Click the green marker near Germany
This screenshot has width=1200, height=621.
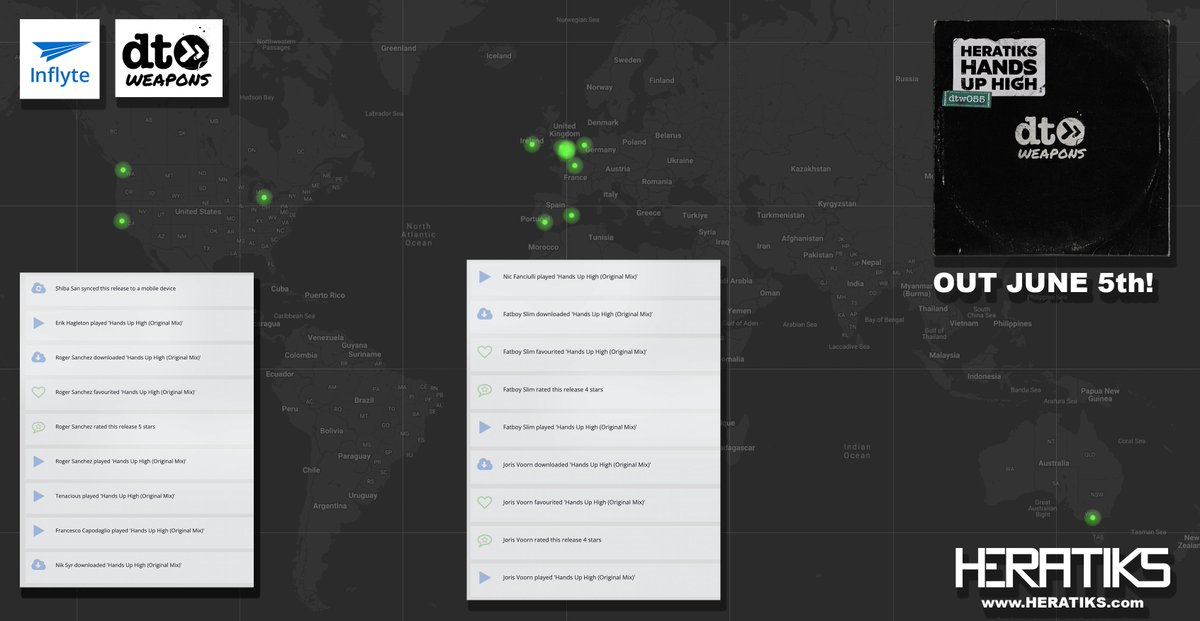[x=585, y=145]
